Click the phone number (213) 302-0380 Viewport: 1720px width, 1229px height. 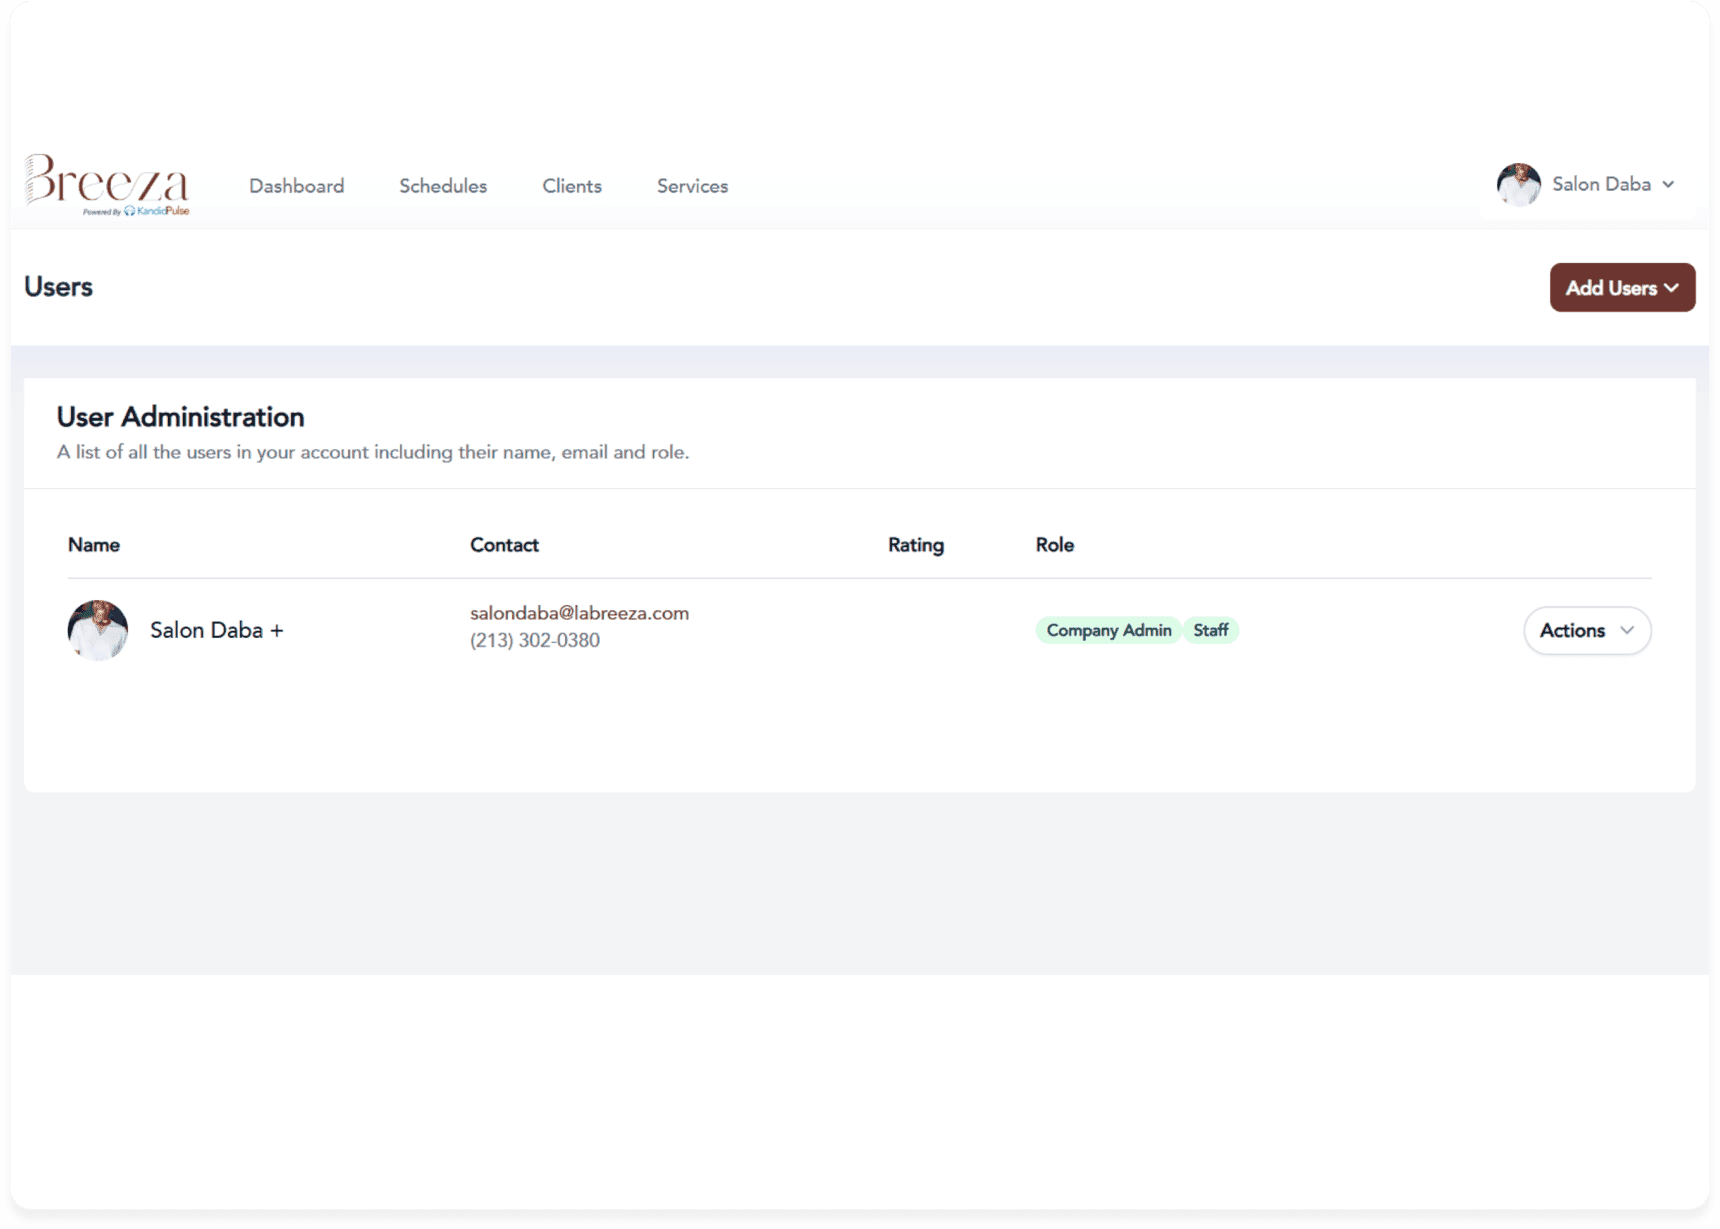pyautogui.click(x=535, y=641)
